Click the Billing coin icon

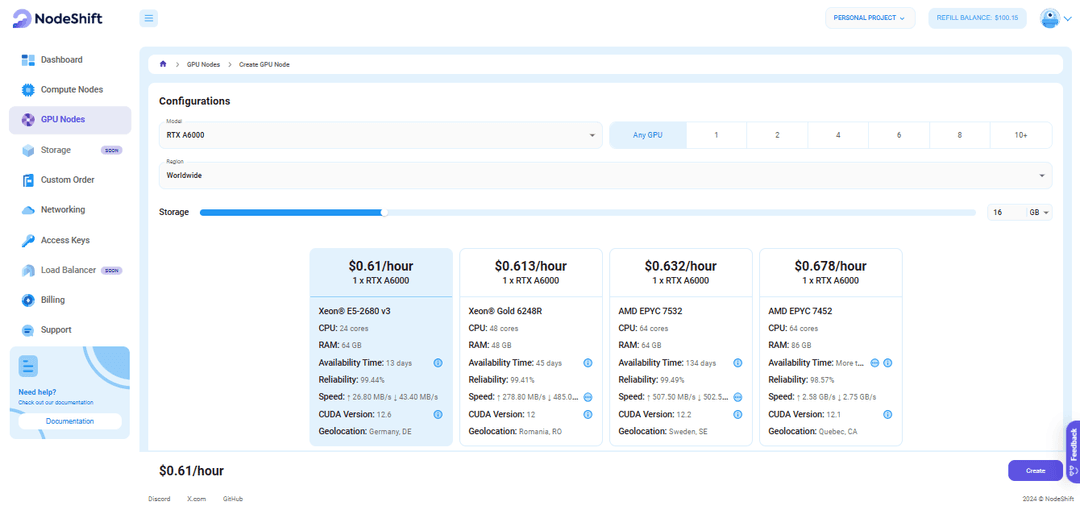coord(28,300)
